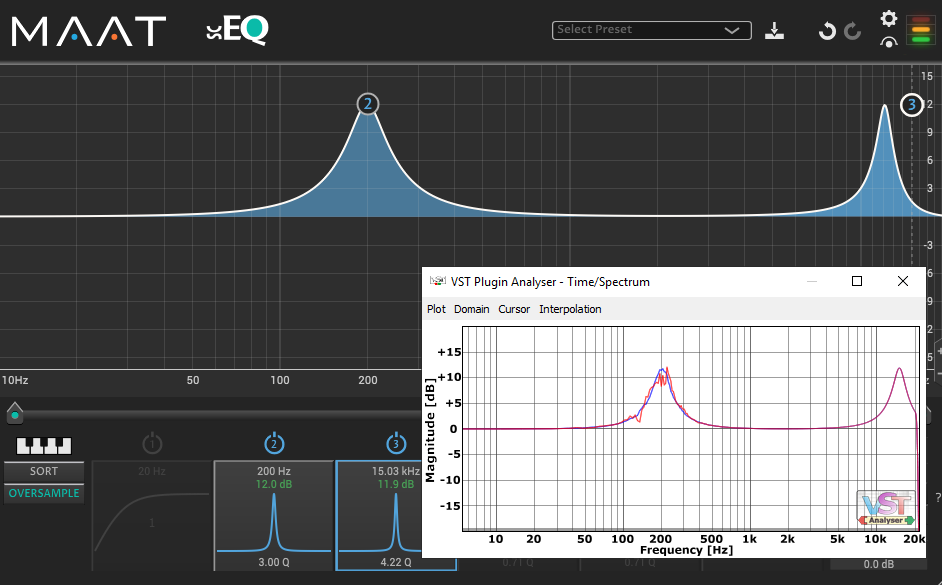
Task: Click the save preset download icon
Action: tap(774, 30)
